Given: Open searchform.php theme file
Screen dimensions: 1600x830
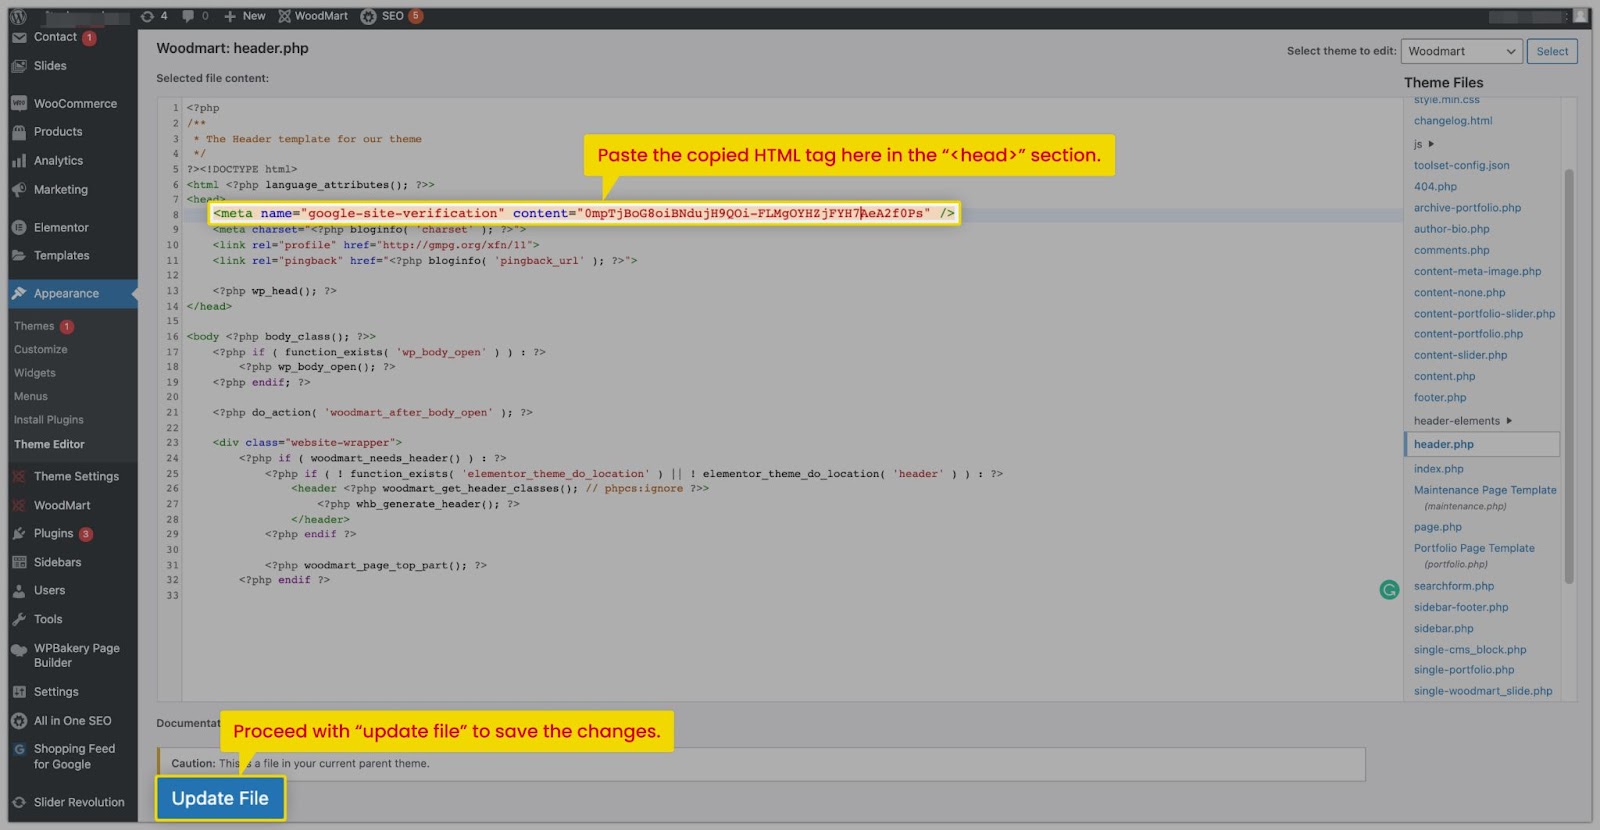Looking at the screenshot, I should point(1454,586).
